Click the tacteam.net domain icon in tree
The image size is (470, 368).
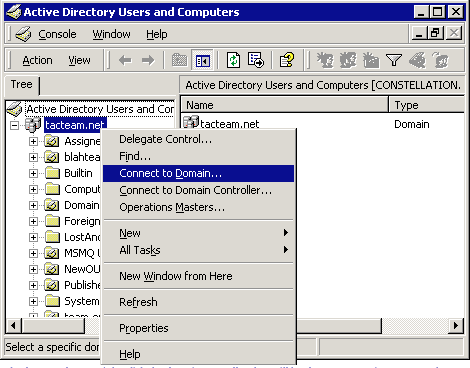pyautogui.click(x=33, y=125)
